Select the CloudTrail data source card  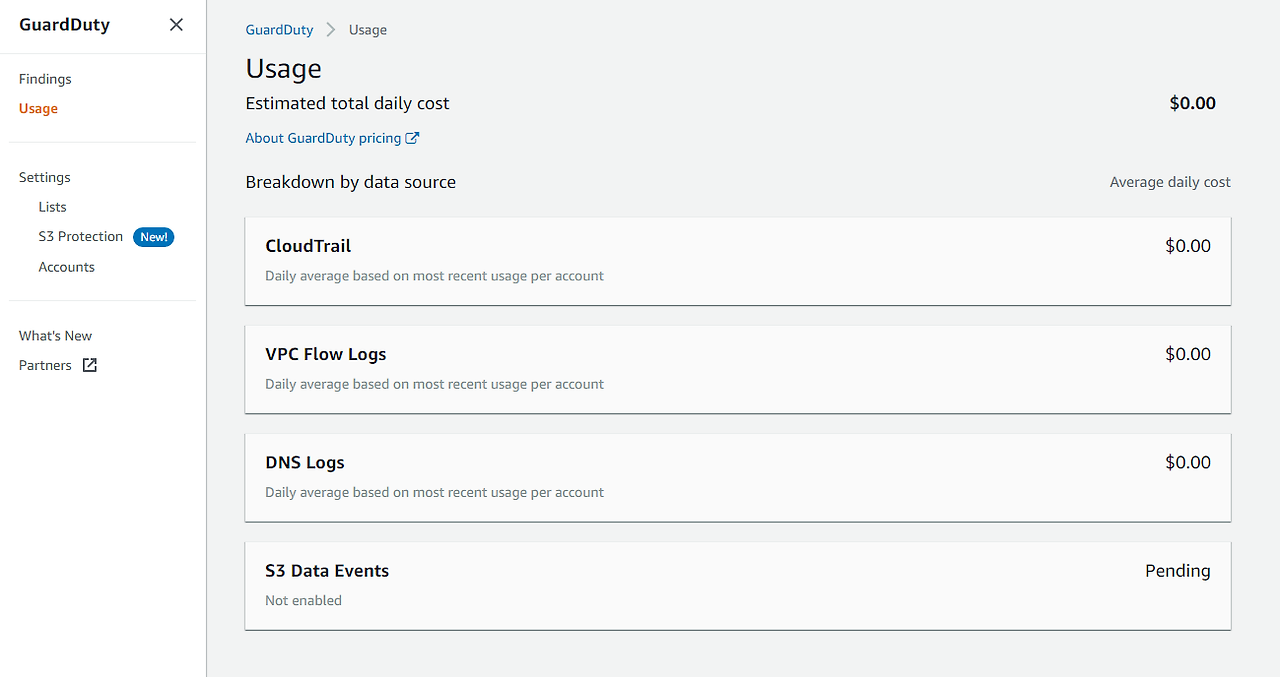pos(737,260)
